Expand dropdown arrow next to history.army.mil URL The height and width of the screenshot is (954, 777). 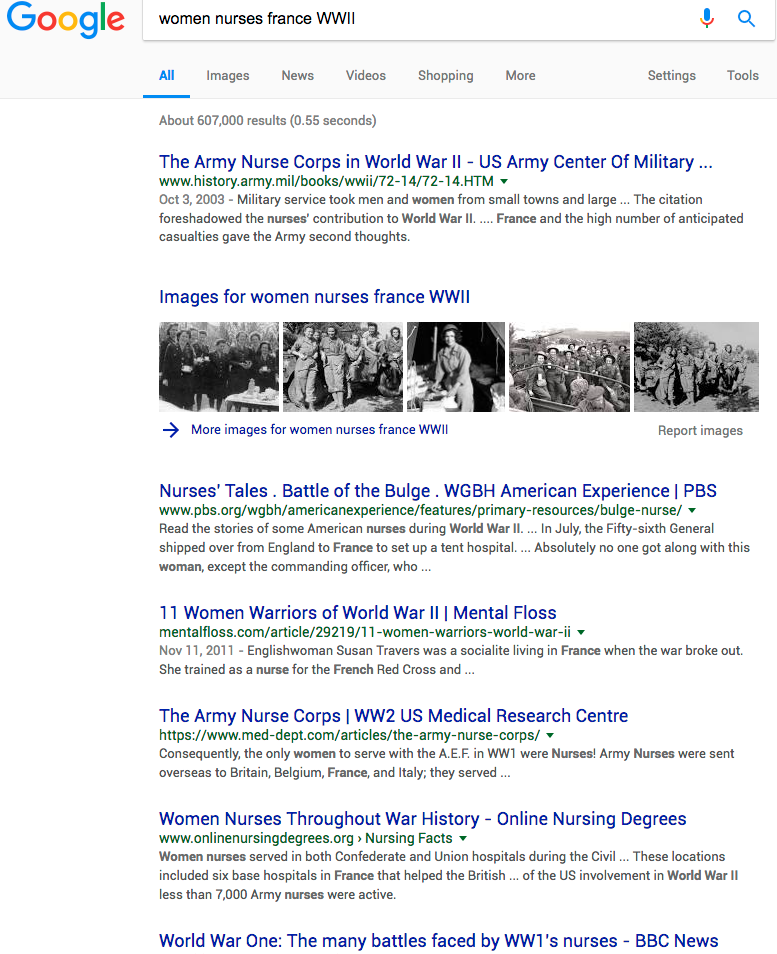(504, 181)
